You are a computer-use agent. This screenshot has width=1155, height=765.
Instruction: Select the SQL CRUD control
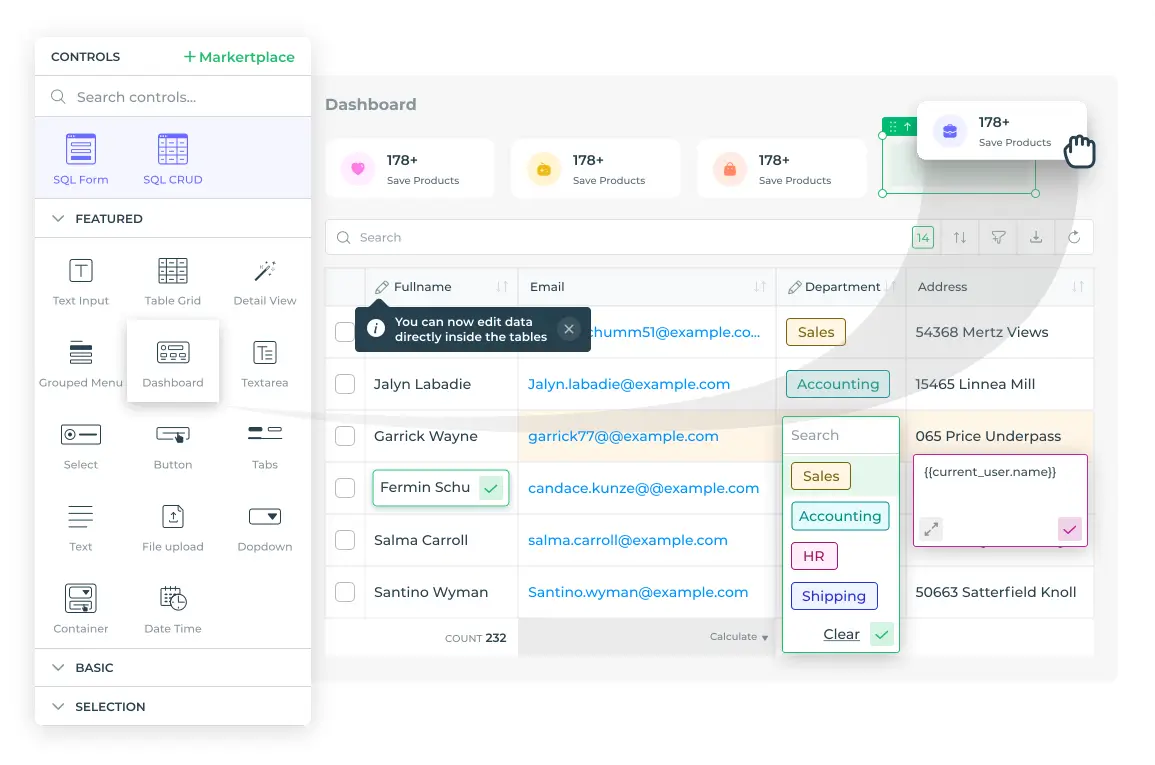172,157
